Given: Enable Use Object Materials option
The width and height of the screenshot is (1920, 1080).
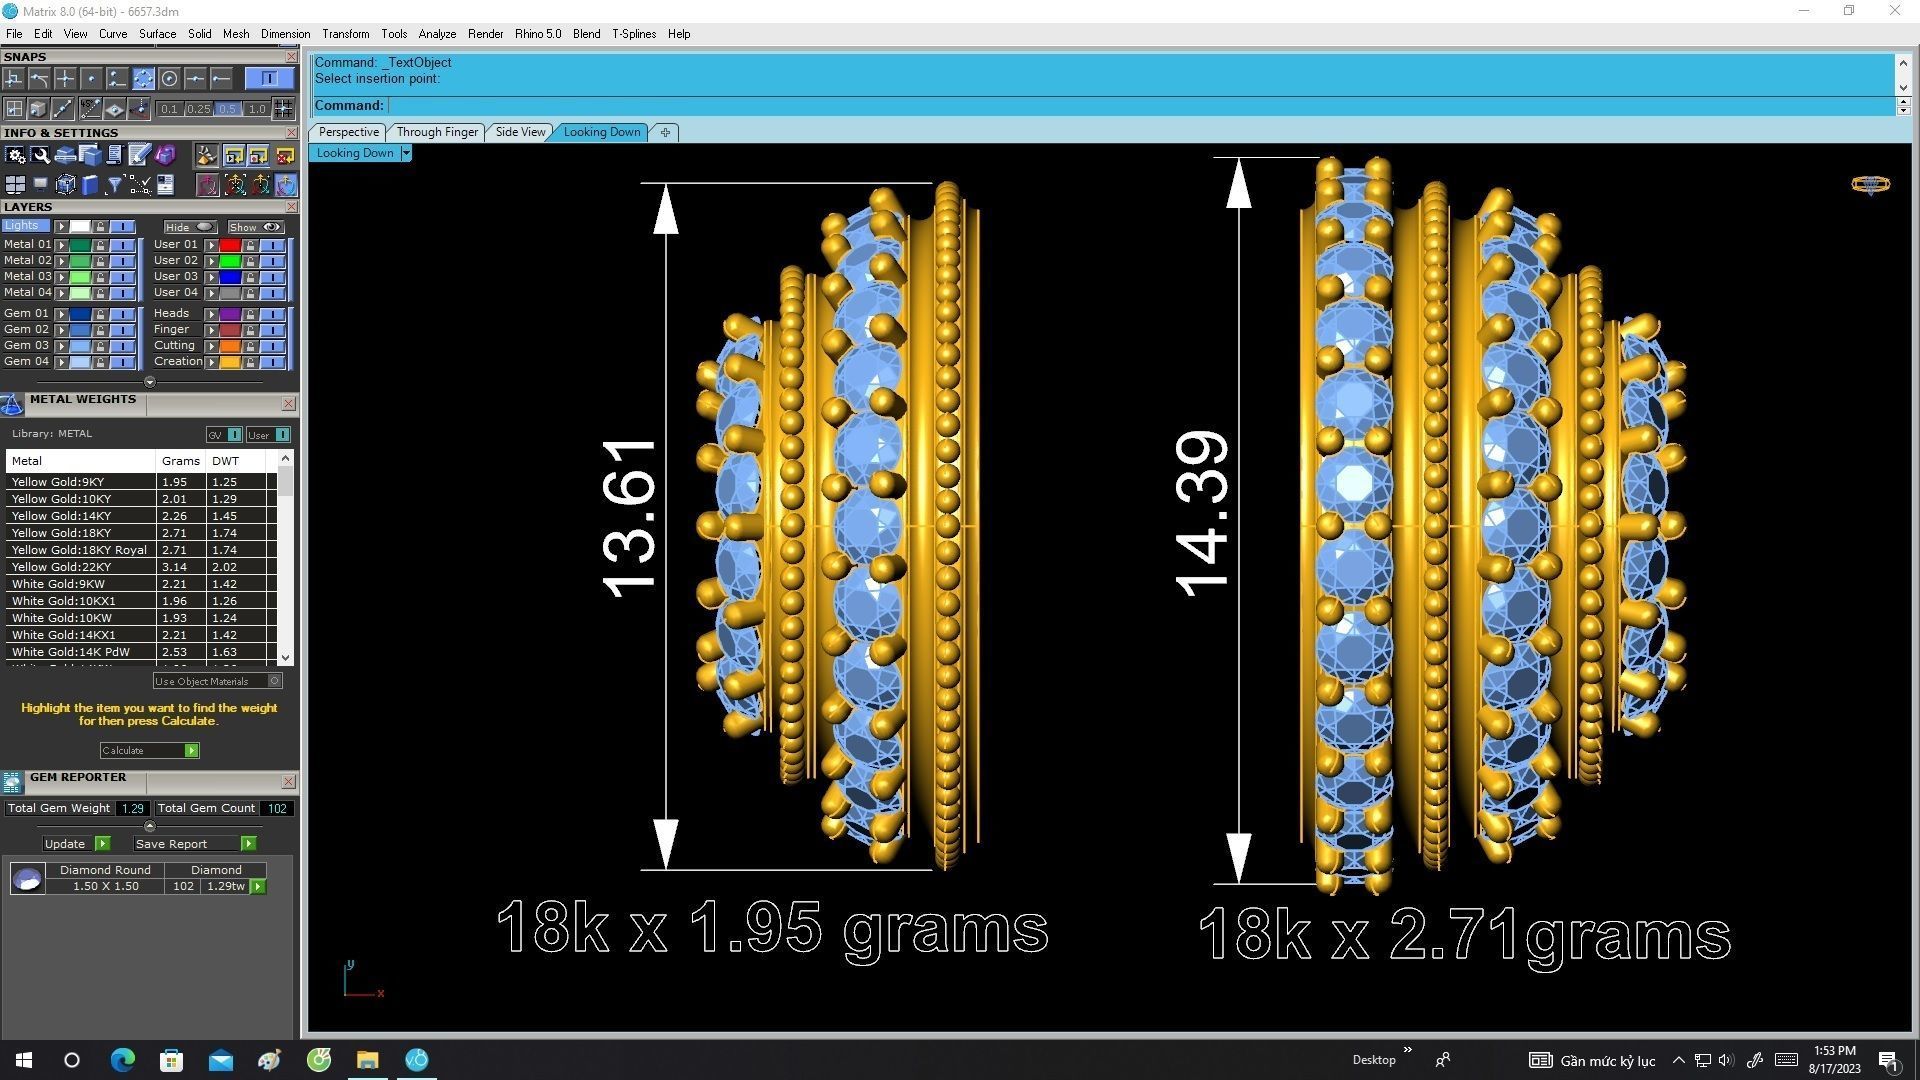Looking at the screenshot, I should 218,681.
